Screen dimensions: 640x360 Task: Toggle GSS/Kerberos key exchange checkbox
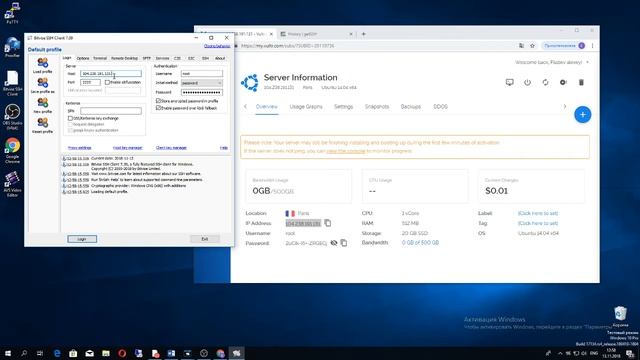click(x=70, y=118)
